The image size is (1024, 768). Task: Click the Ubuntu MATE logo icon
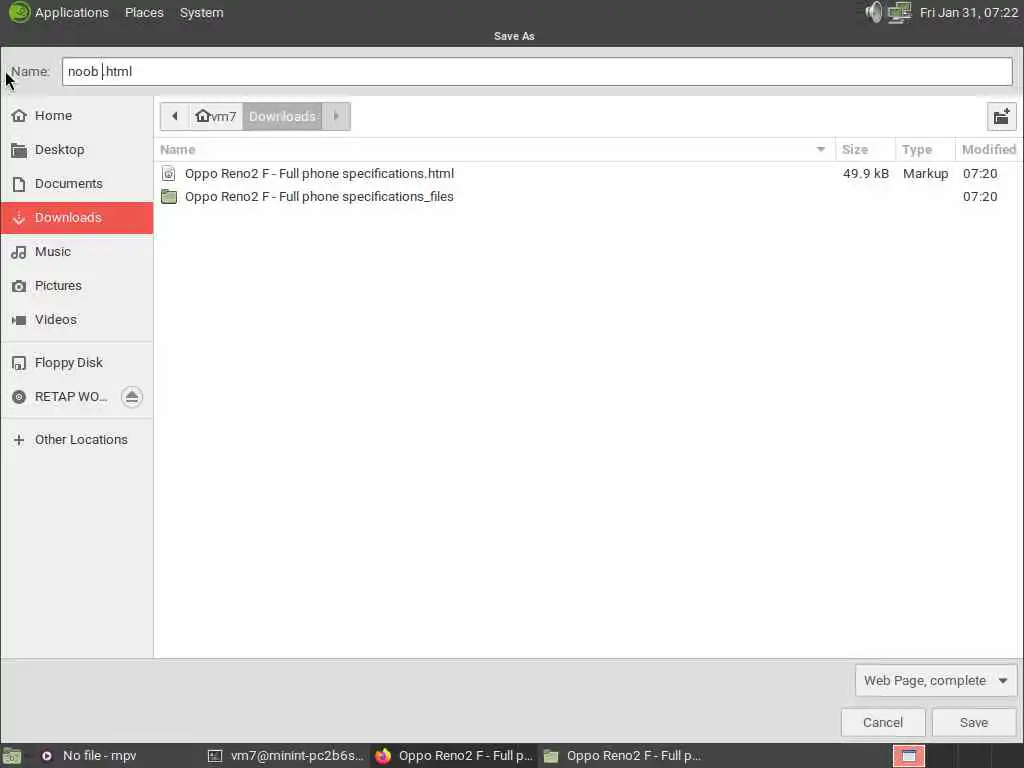pos(19,12)
